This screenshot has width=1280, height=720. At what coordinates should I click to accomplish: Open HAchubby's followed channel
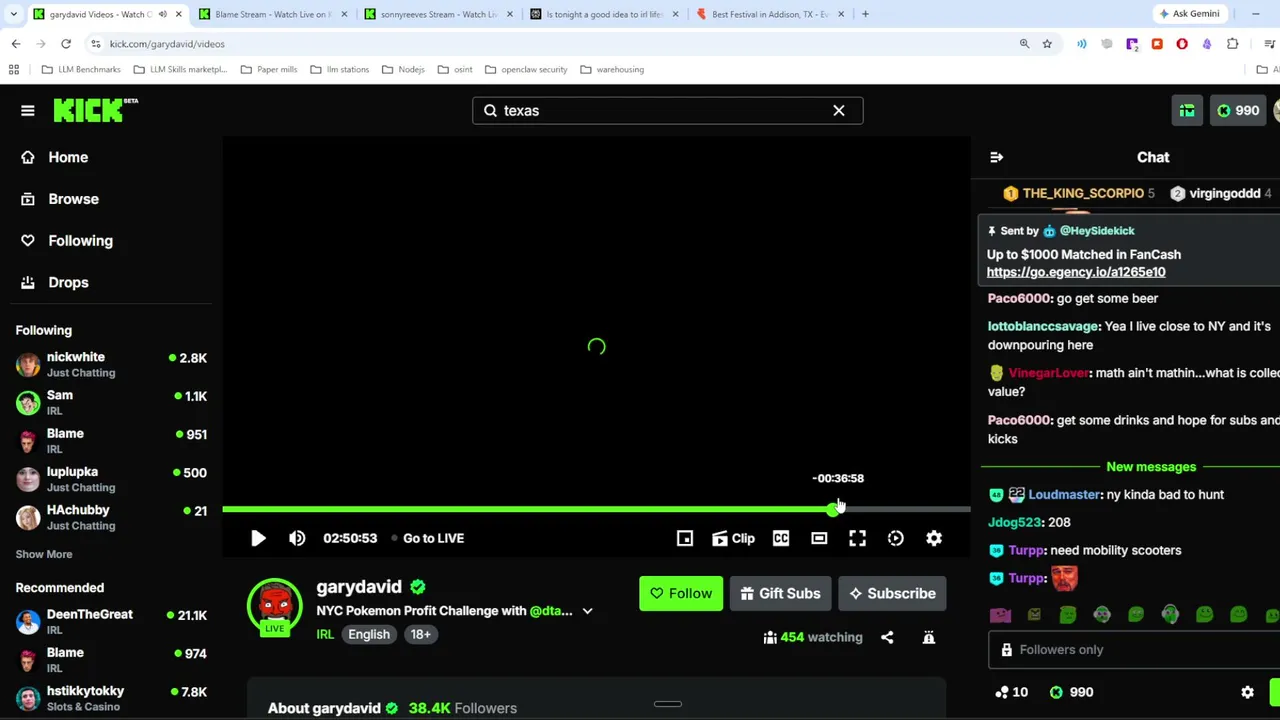(111, 517)
